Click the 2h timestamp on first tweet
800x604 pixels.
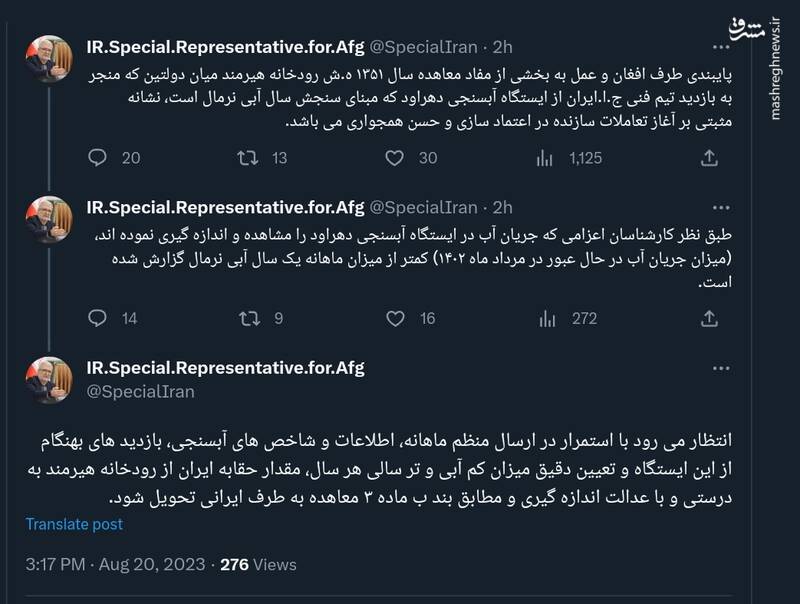(x=502, y=46)
